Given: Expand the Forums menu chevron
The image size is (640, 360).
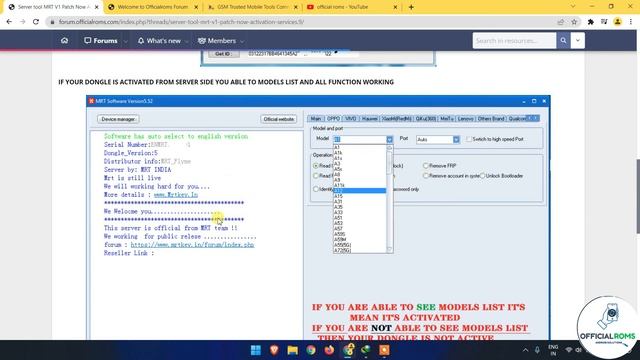Looking at the screenshot, I should tap(126, 41).
